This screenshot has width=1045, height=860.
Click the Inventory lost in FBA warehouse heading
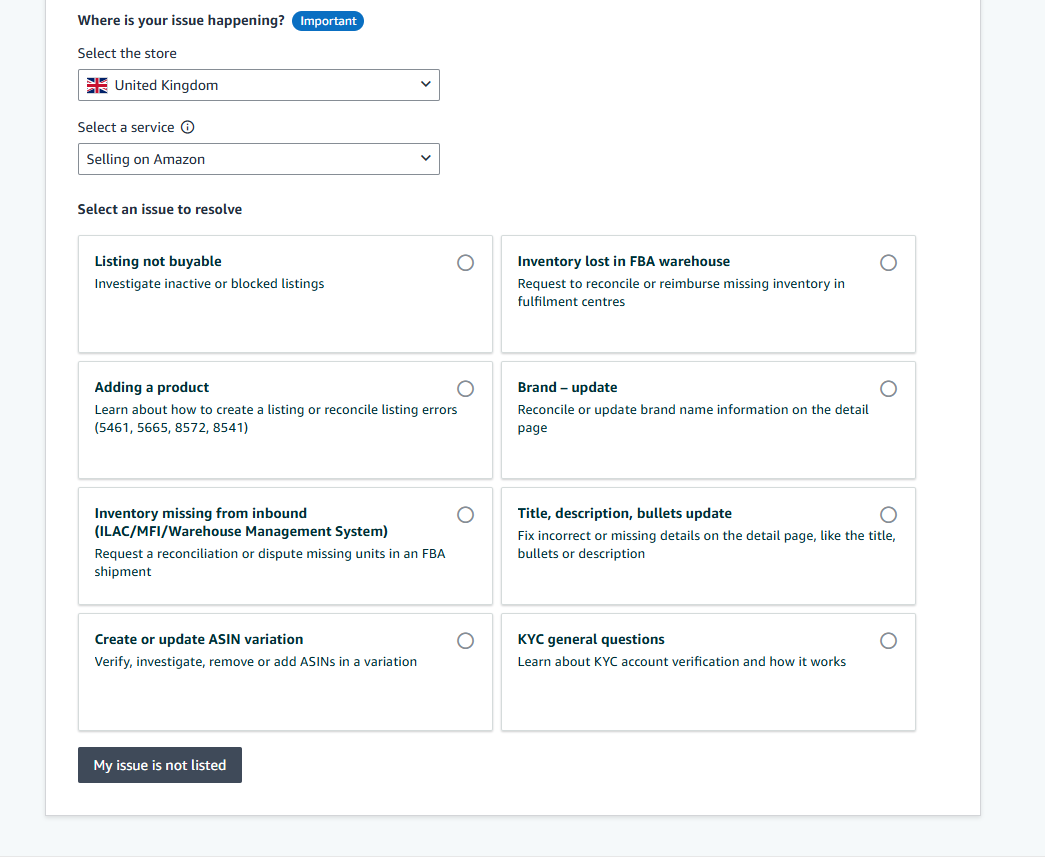click(x=624, y=261)
